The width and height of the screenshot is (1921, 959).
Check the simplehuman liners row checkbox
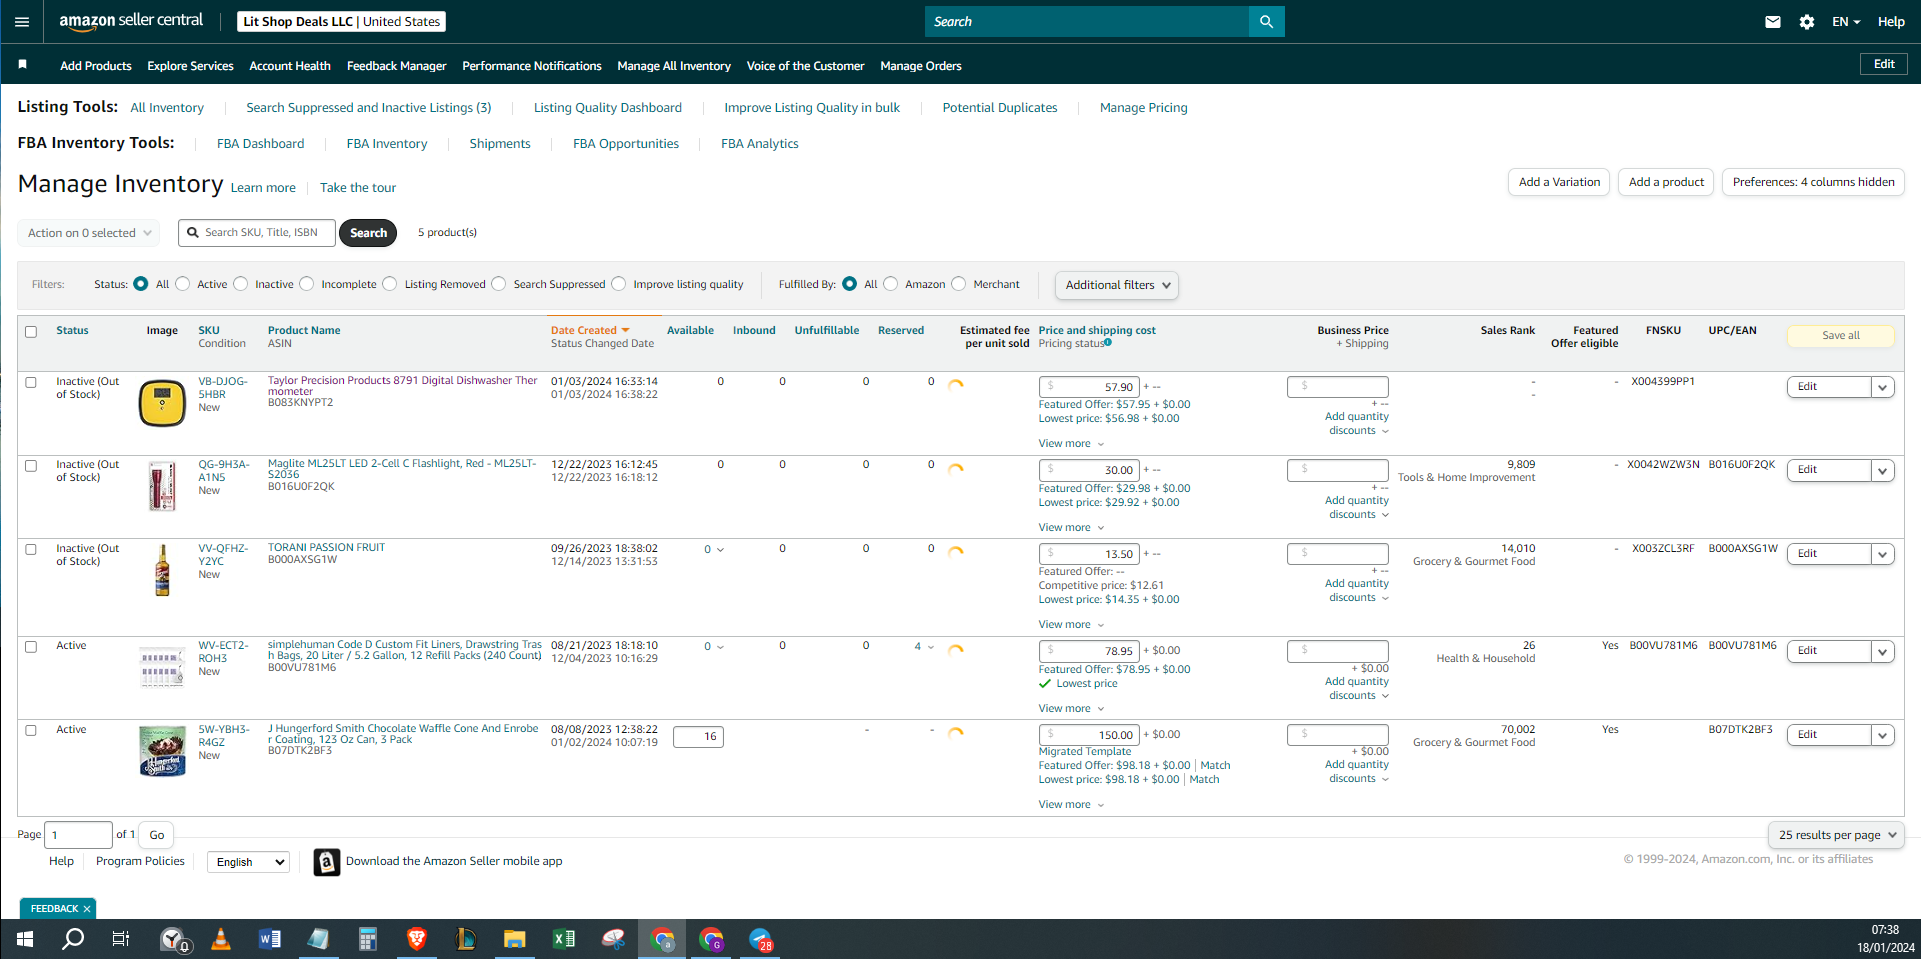pyautogui.click(x=31, y=647)
